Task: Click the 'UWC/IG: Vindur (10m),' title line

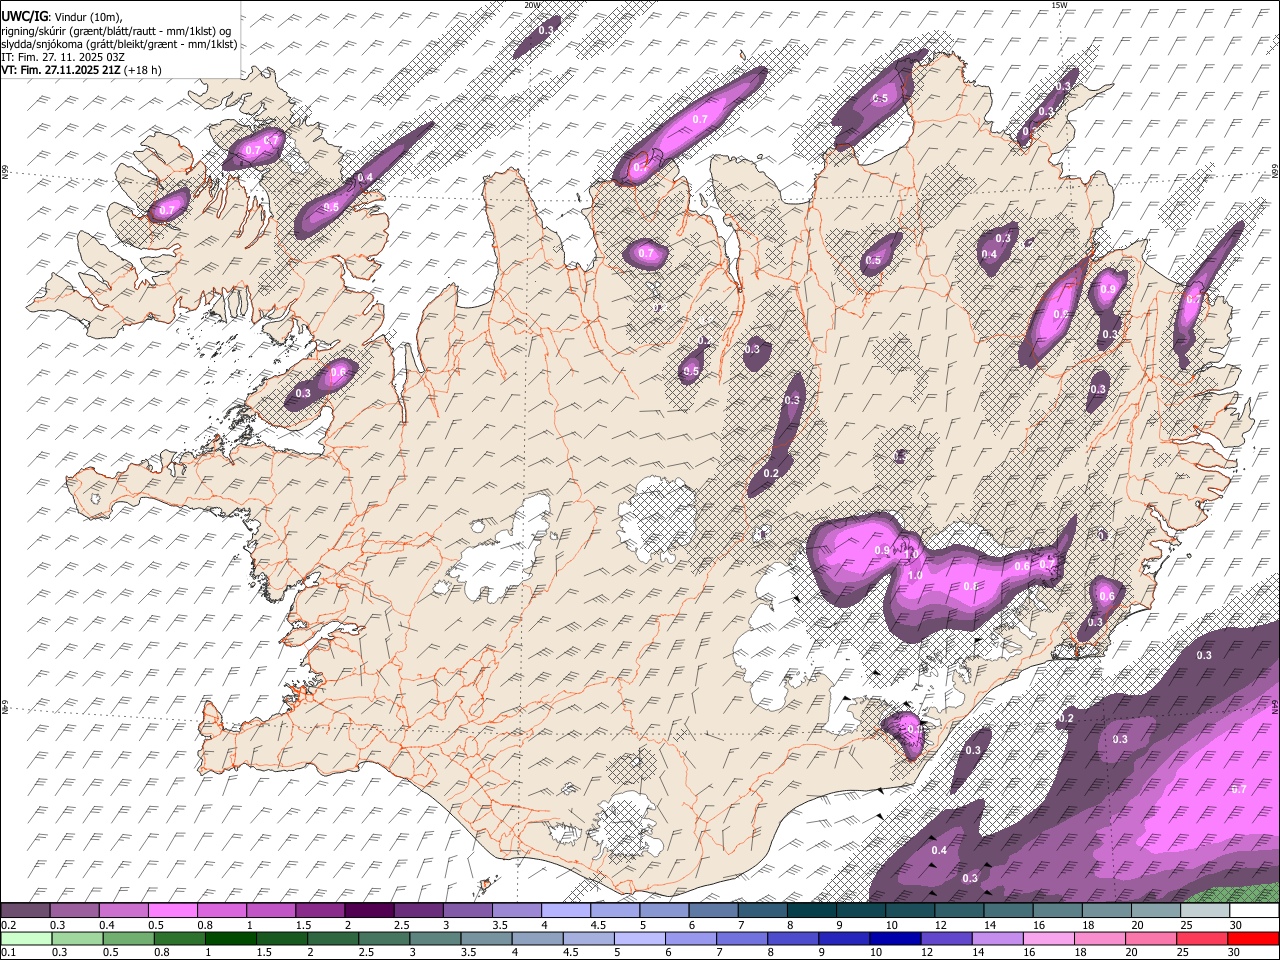Action: tap(62, 16)
